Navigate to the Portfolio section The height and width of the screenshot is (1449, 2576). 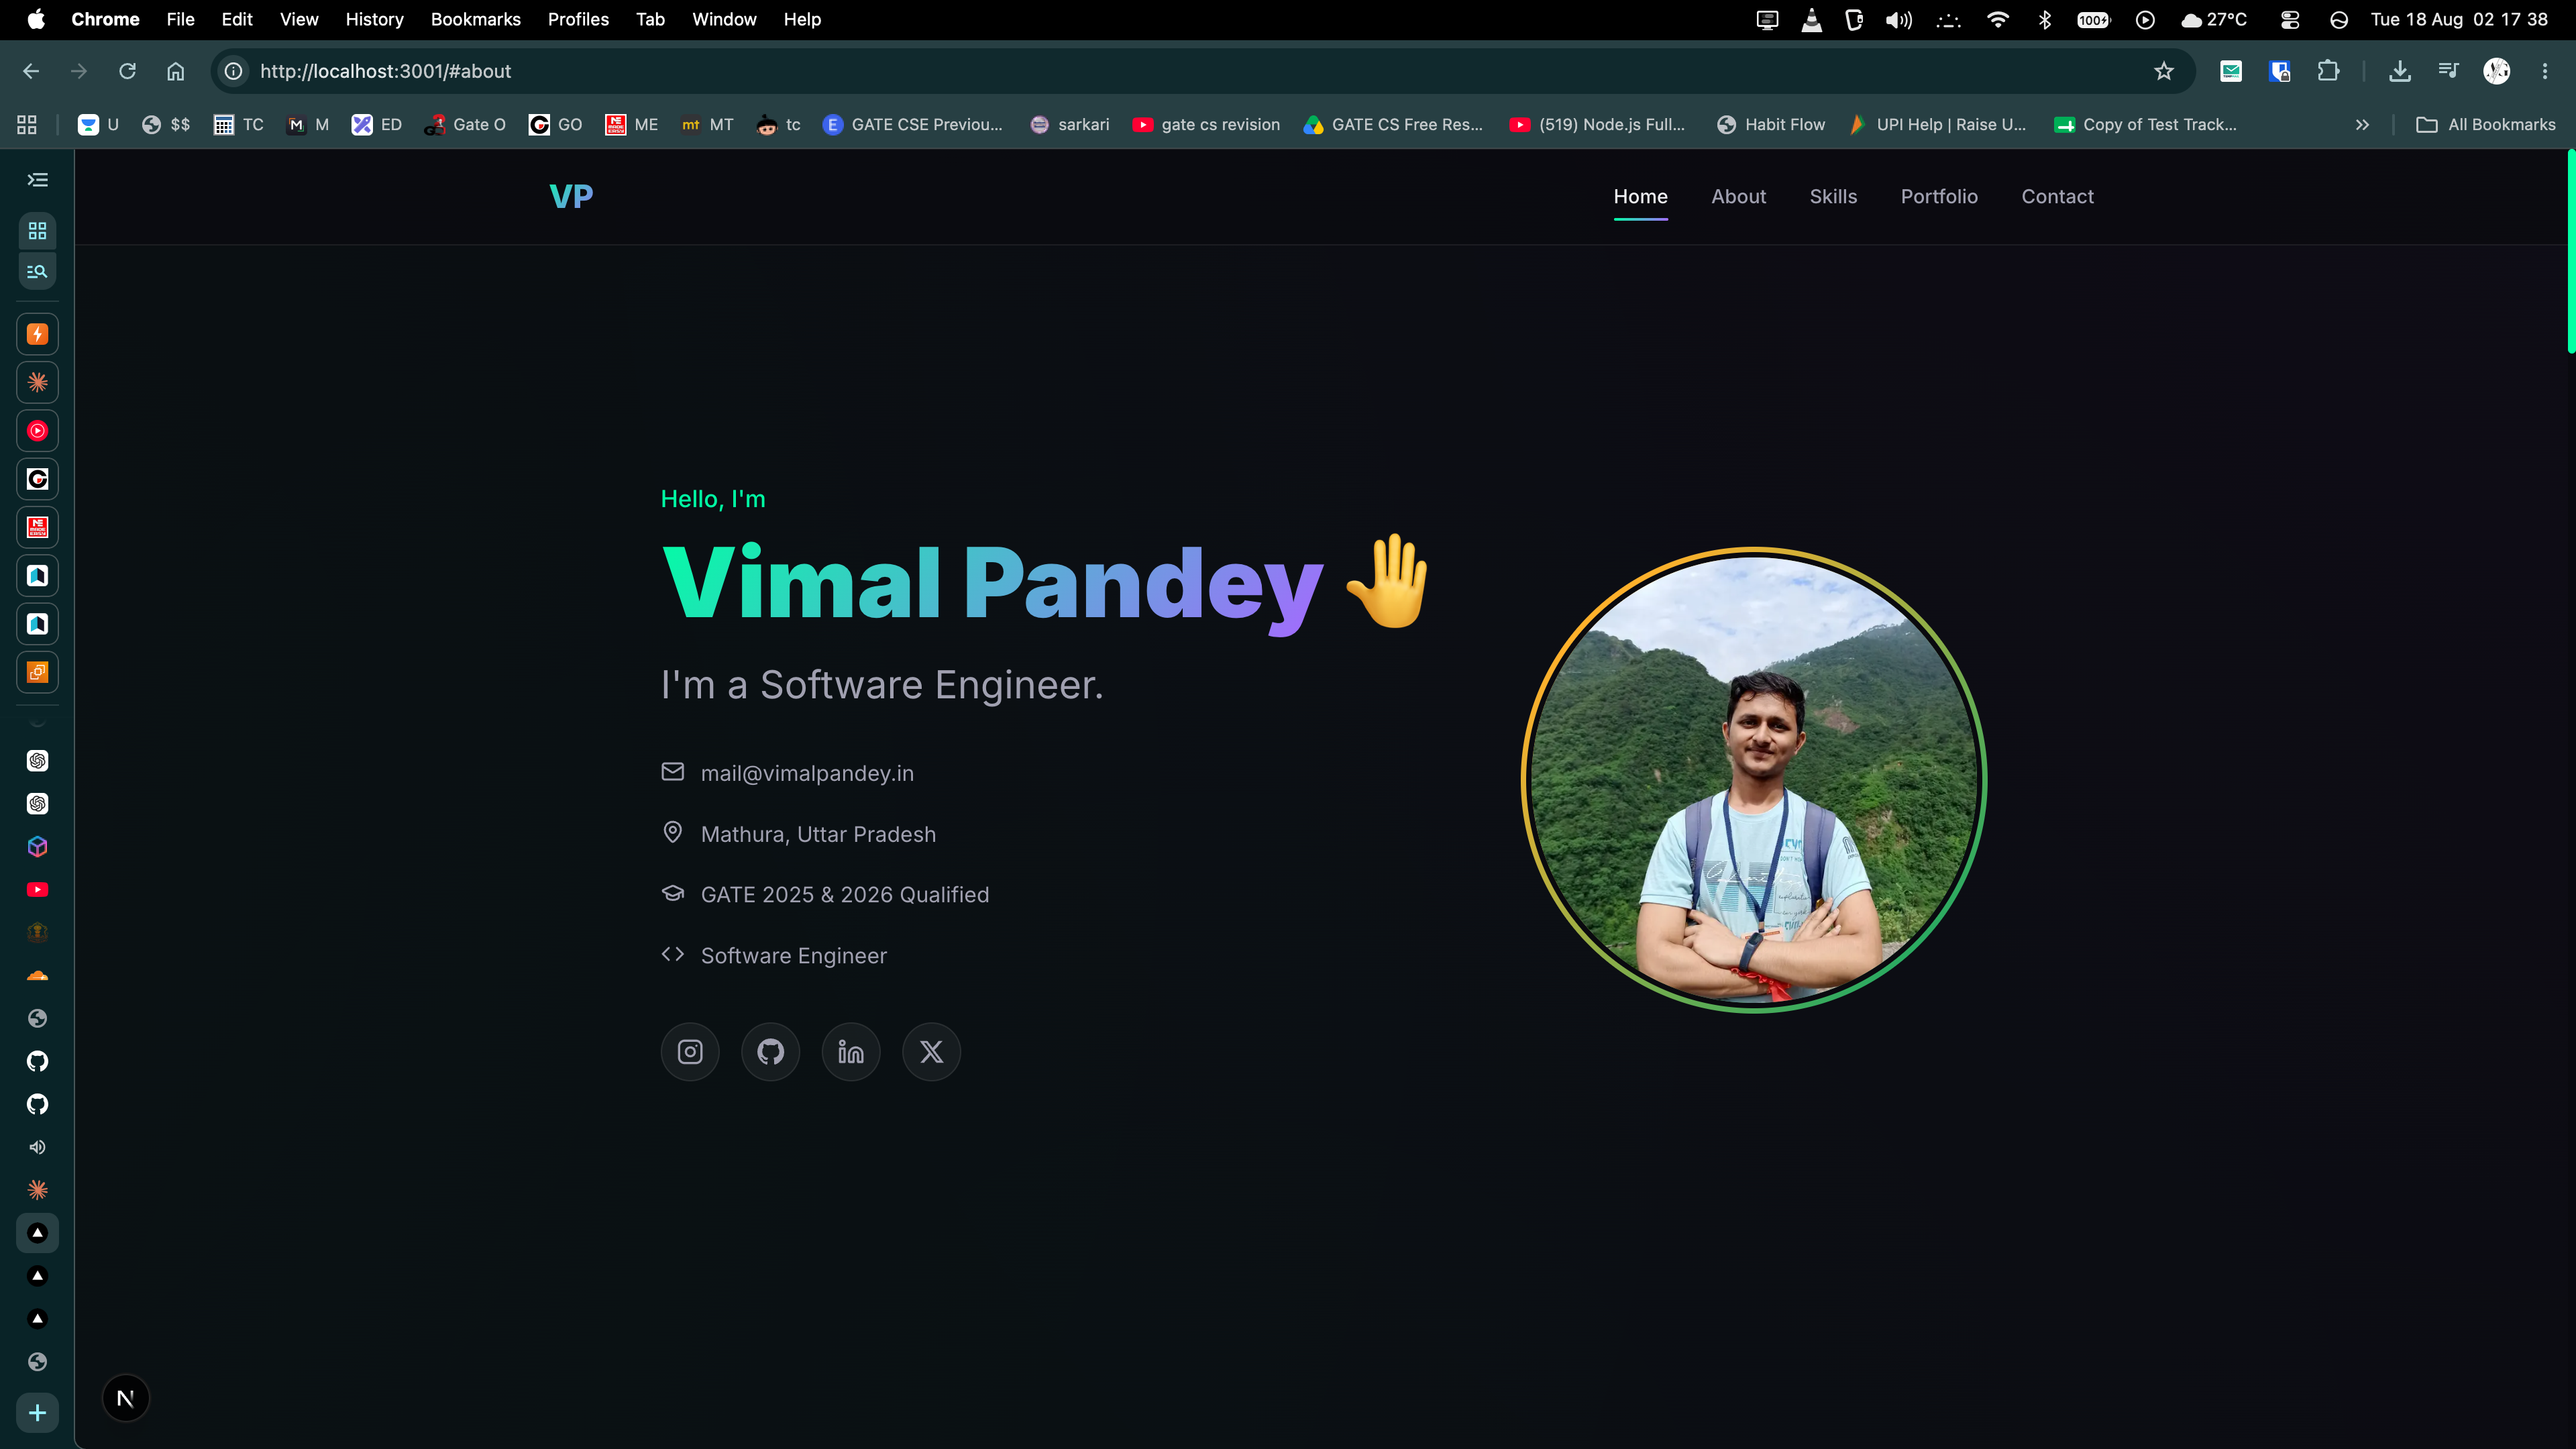tap(1939, 197)
